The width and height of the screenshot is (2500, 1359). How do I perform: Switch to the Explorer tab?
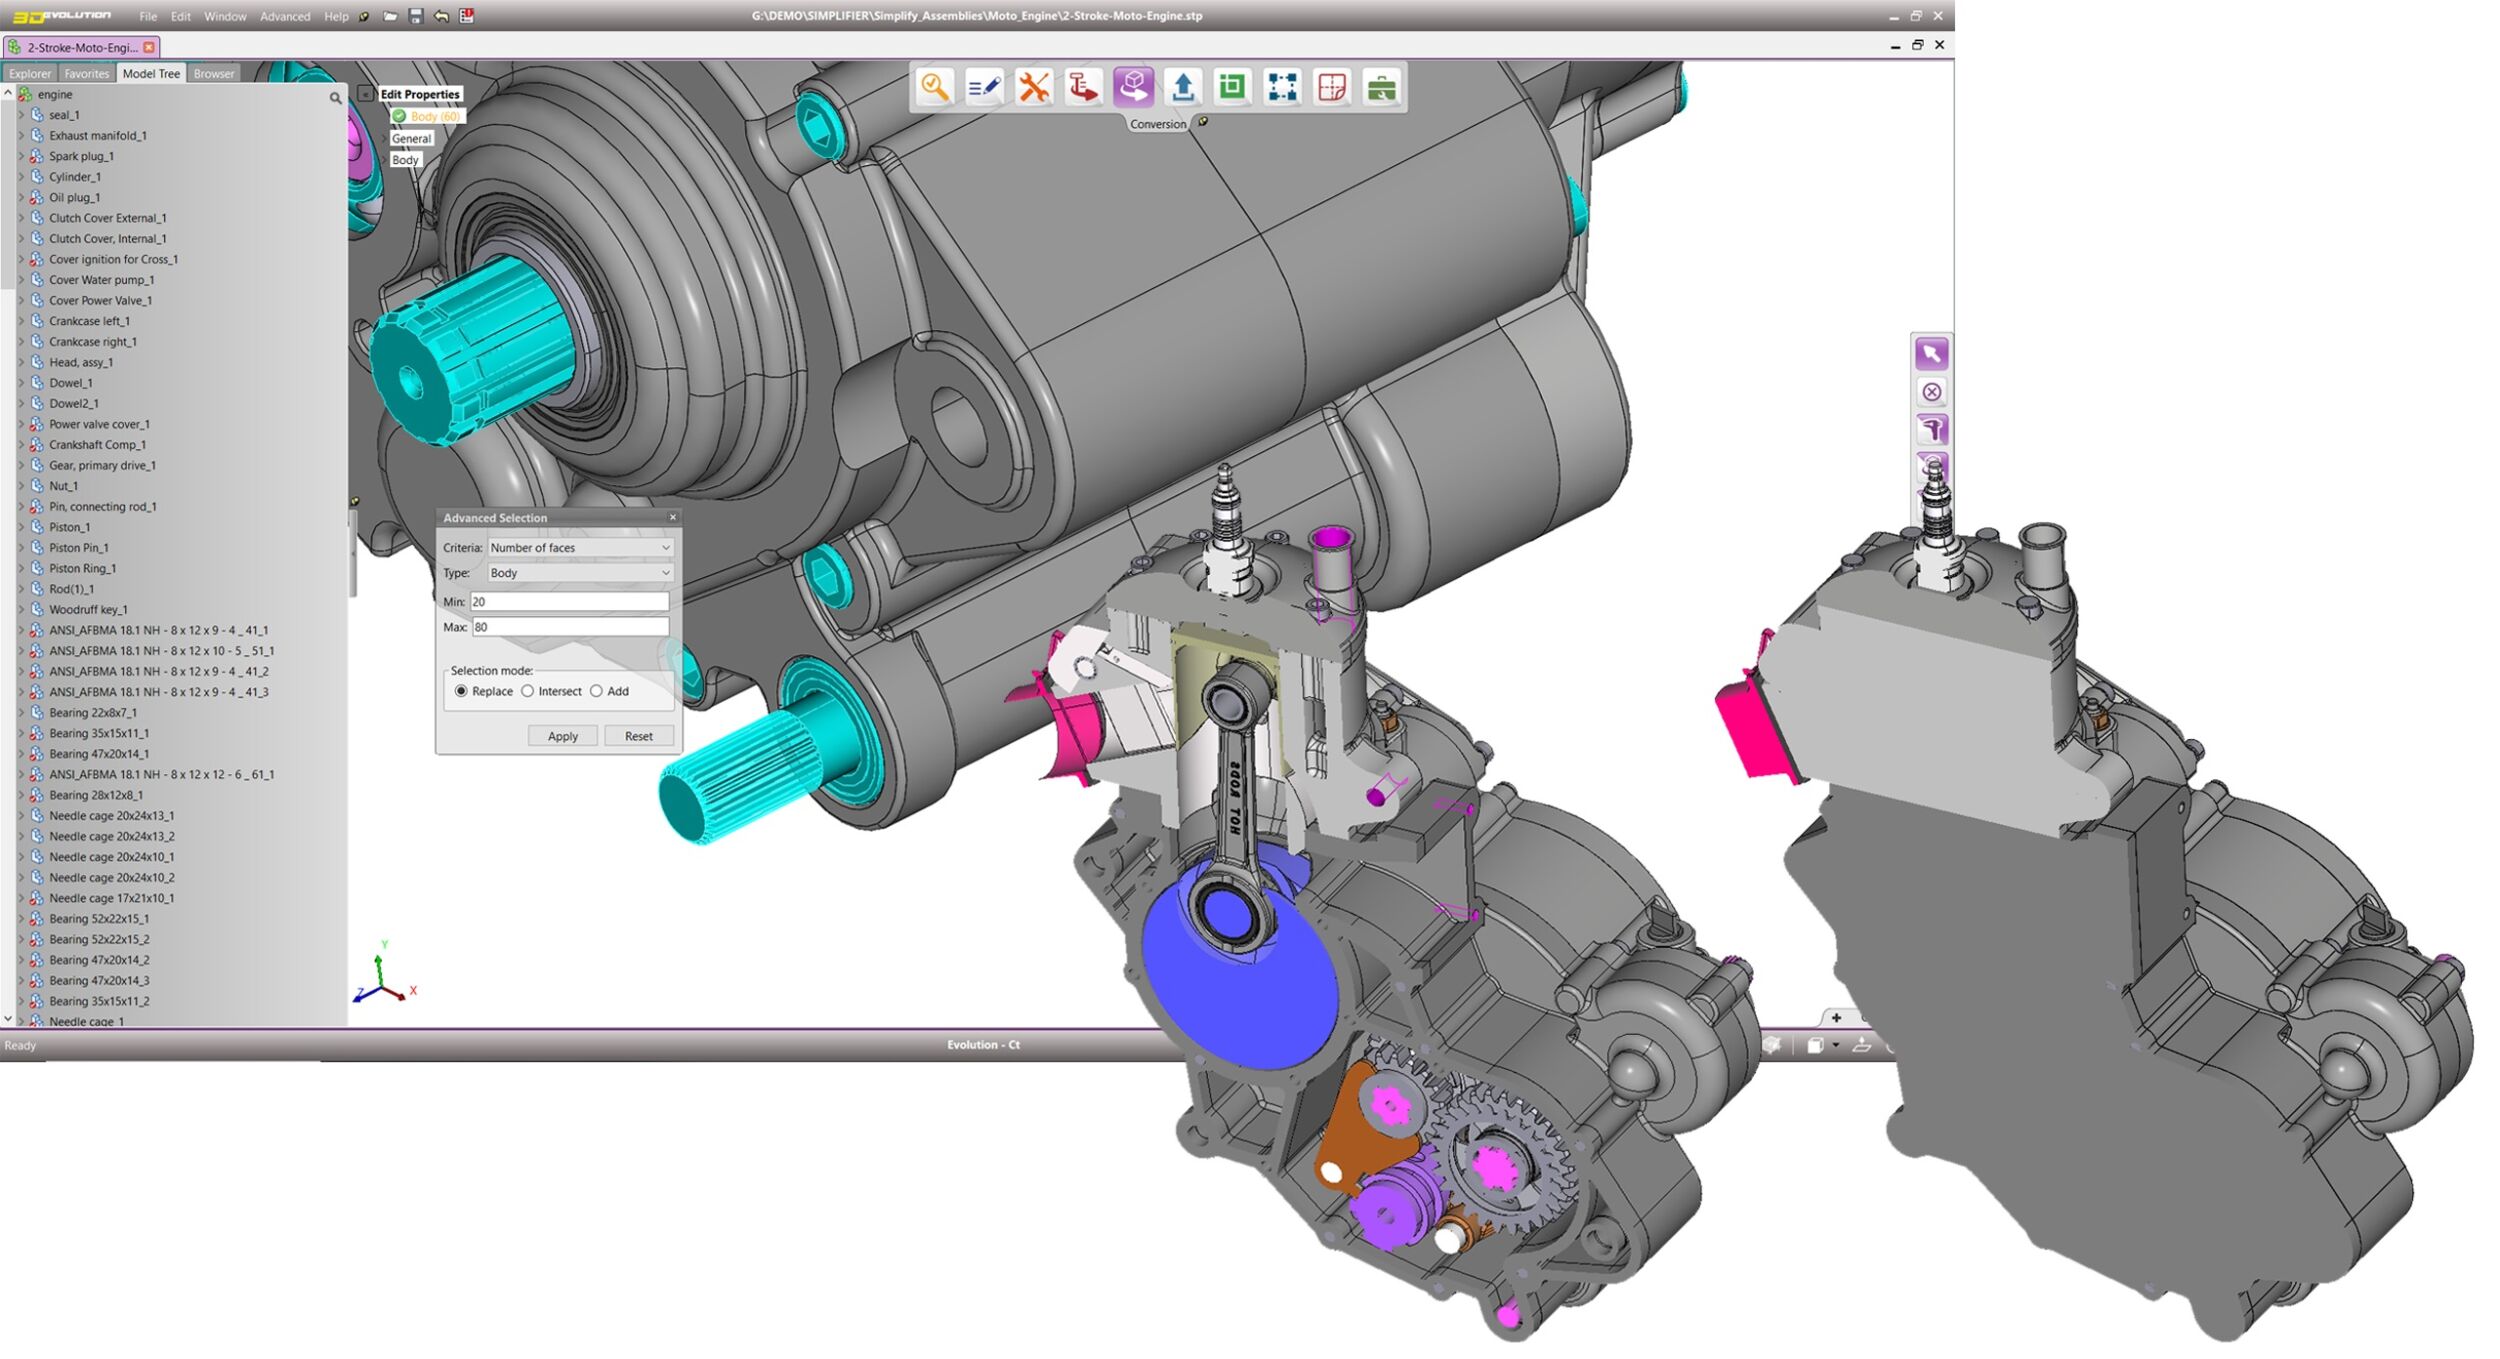[x=30, y=73]
